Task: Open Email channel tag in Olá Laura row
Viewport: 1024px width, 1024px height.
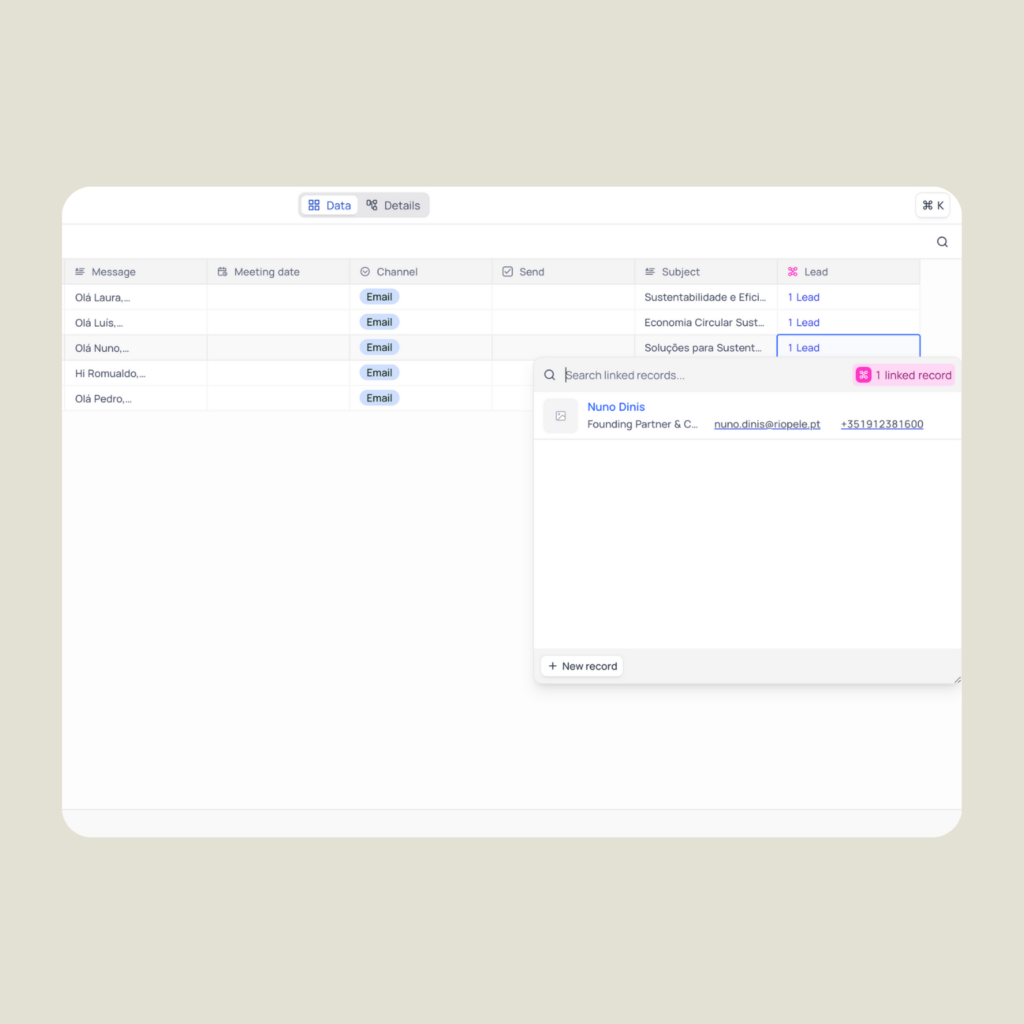Action: [x=379, y=297]
